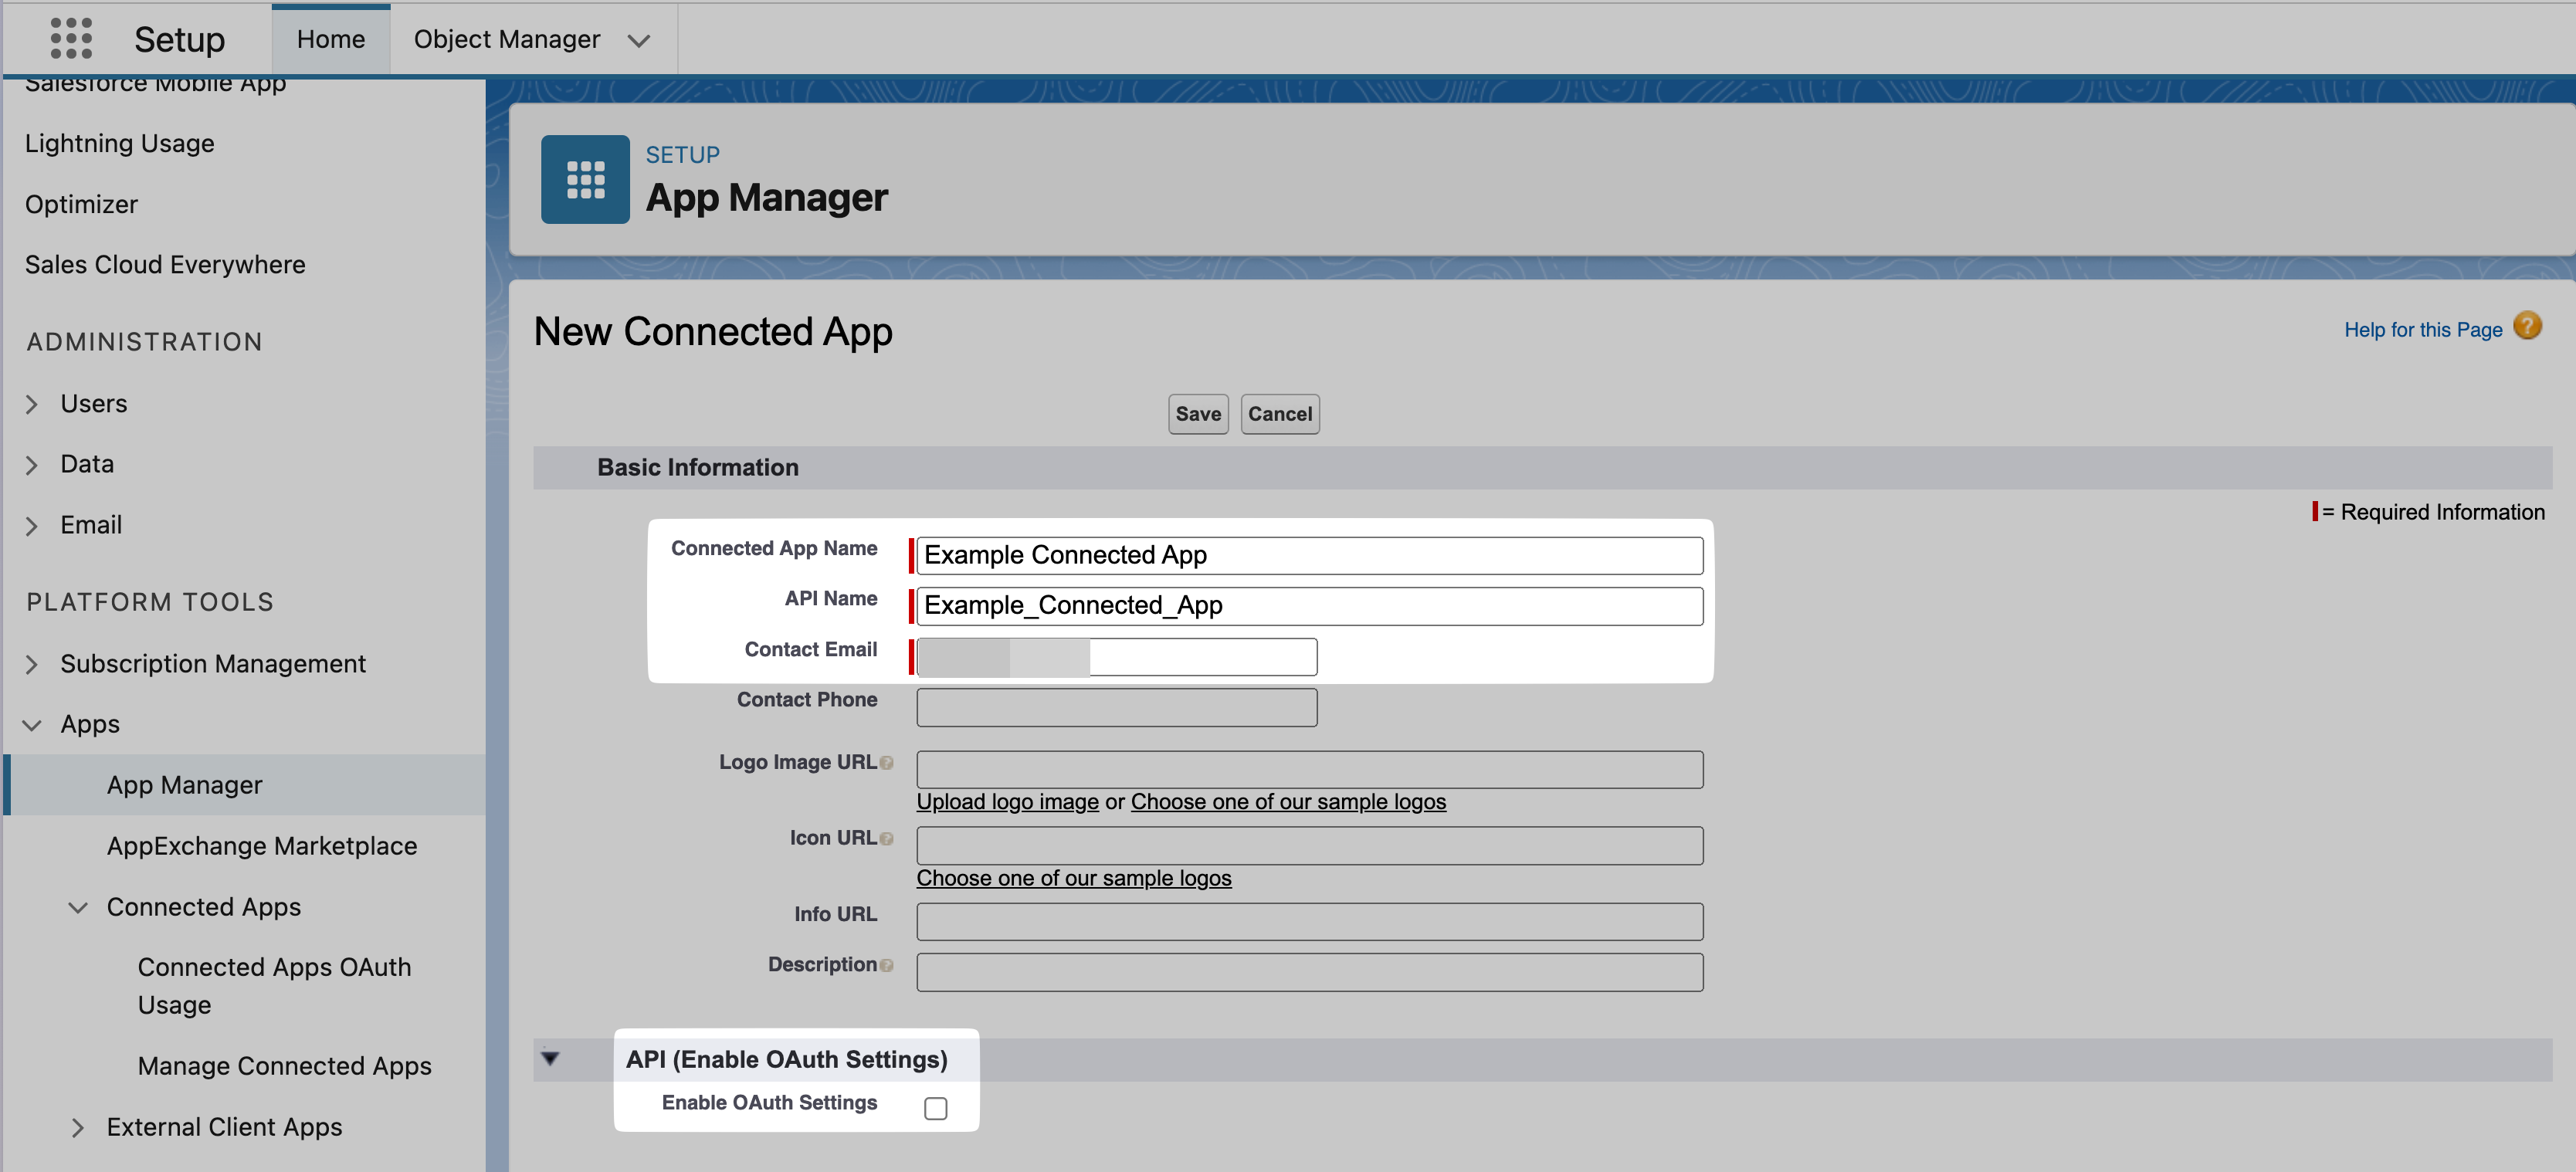Expand the Subscription Management section
2576x1172 pixels.
pyautogui.click(x=32, y=665)
